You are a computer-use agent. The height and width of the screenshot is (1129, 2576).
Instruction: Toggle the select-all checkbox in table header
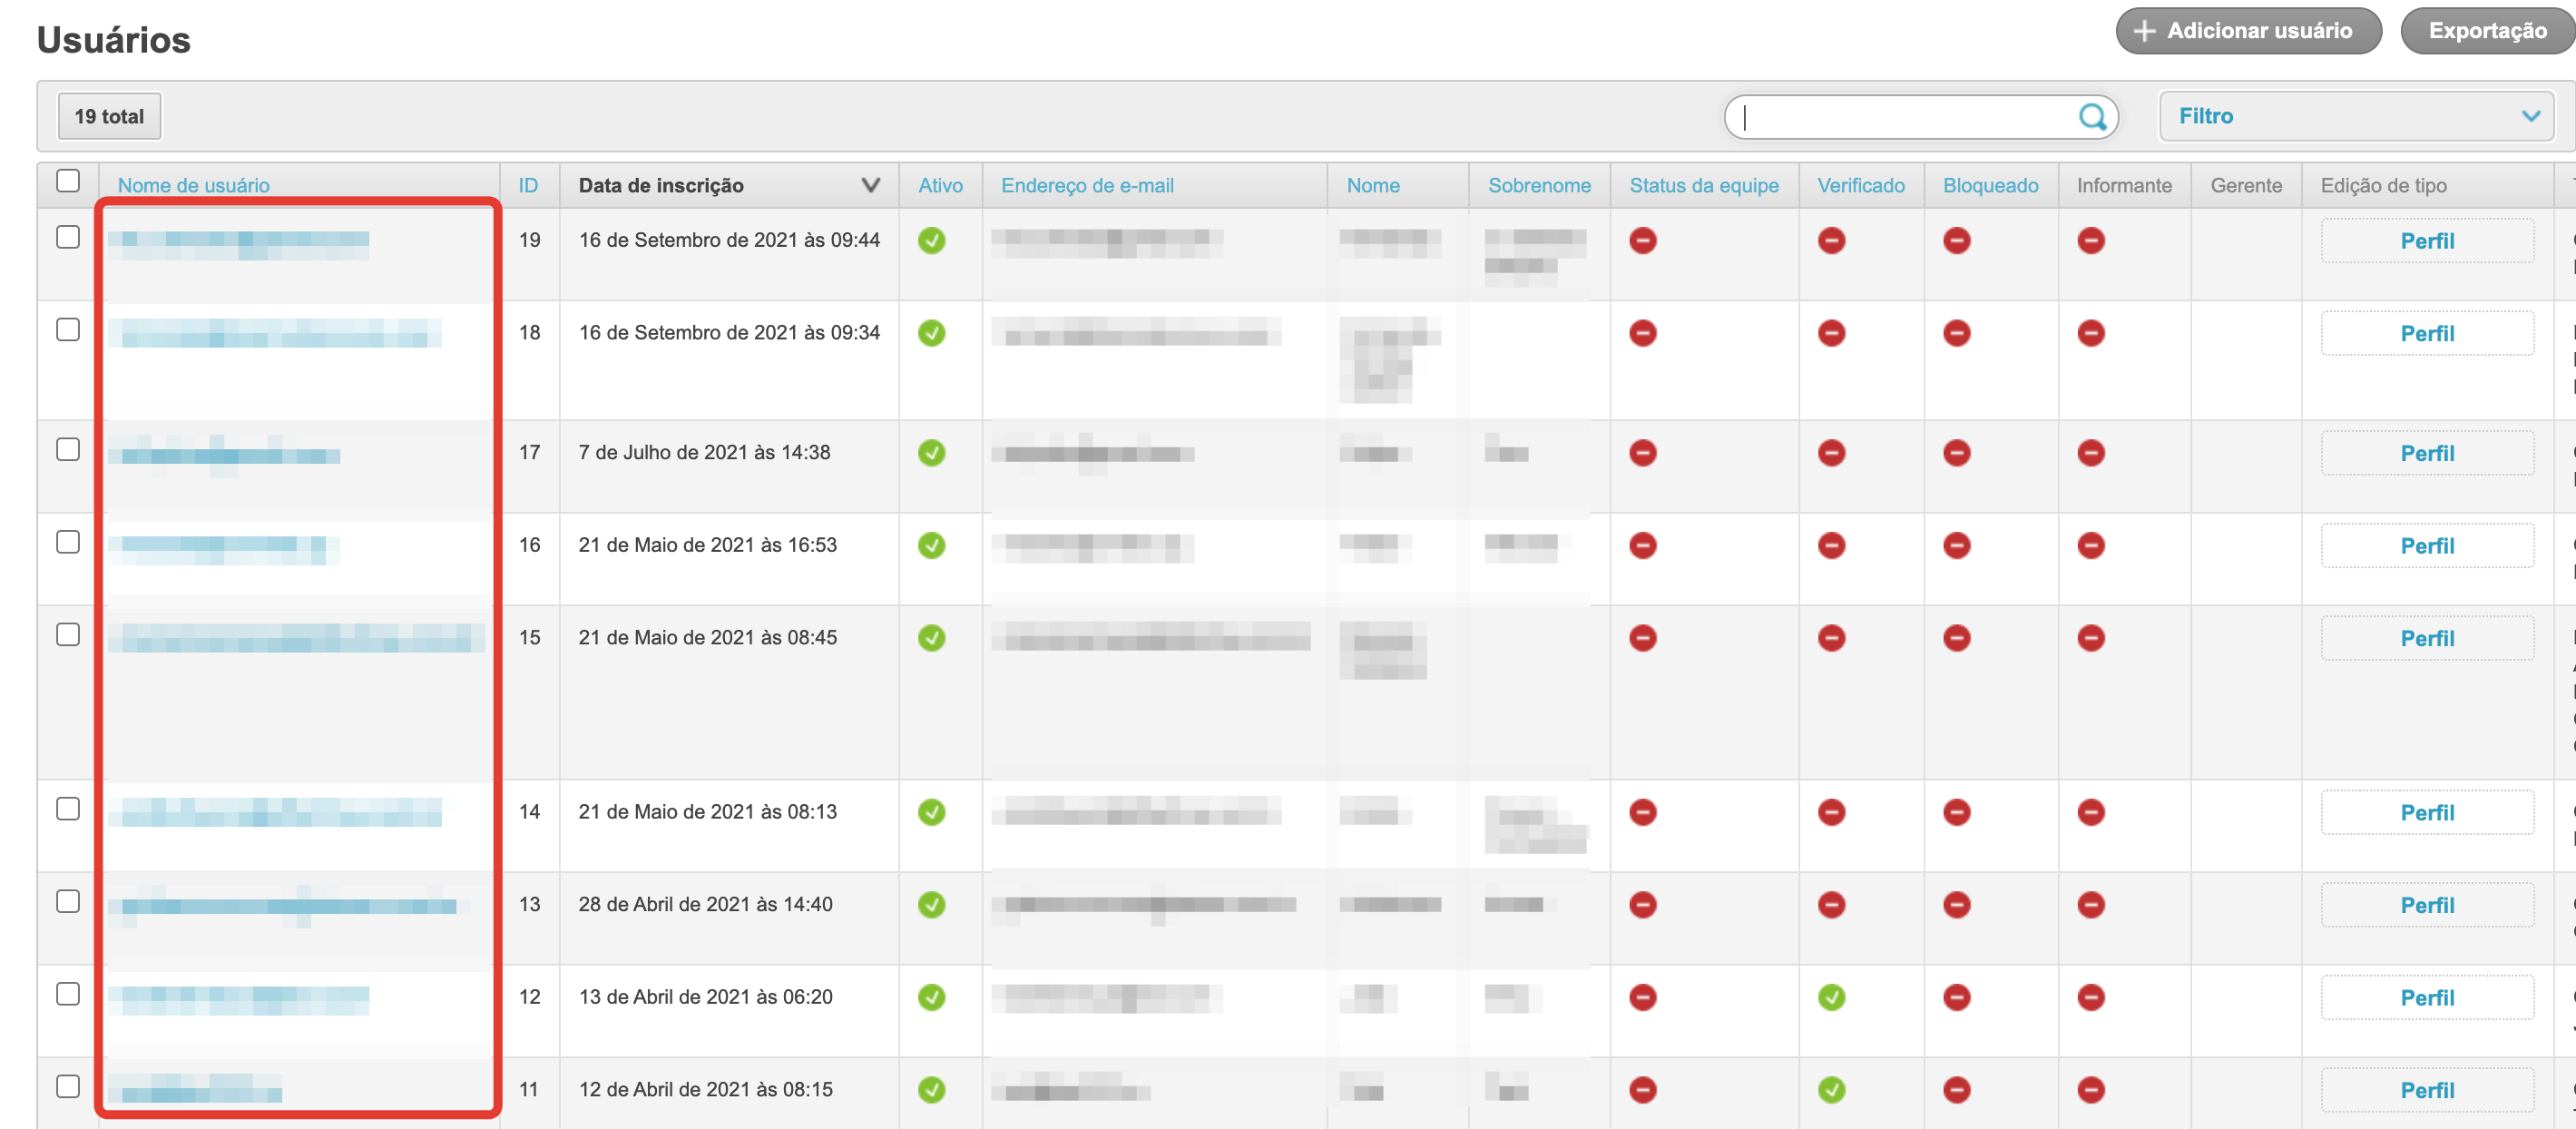click(x=68, y=181)
